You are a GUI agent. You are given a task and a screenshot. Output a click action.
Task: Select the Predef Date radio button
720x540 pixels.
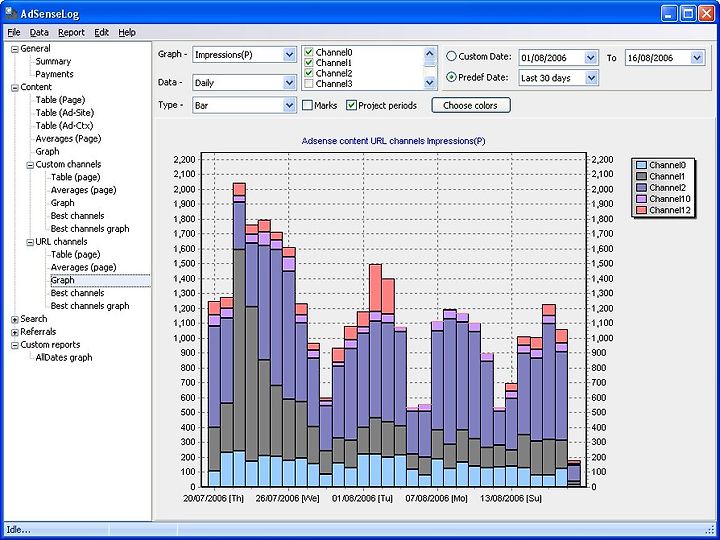[x=451, y=77]
